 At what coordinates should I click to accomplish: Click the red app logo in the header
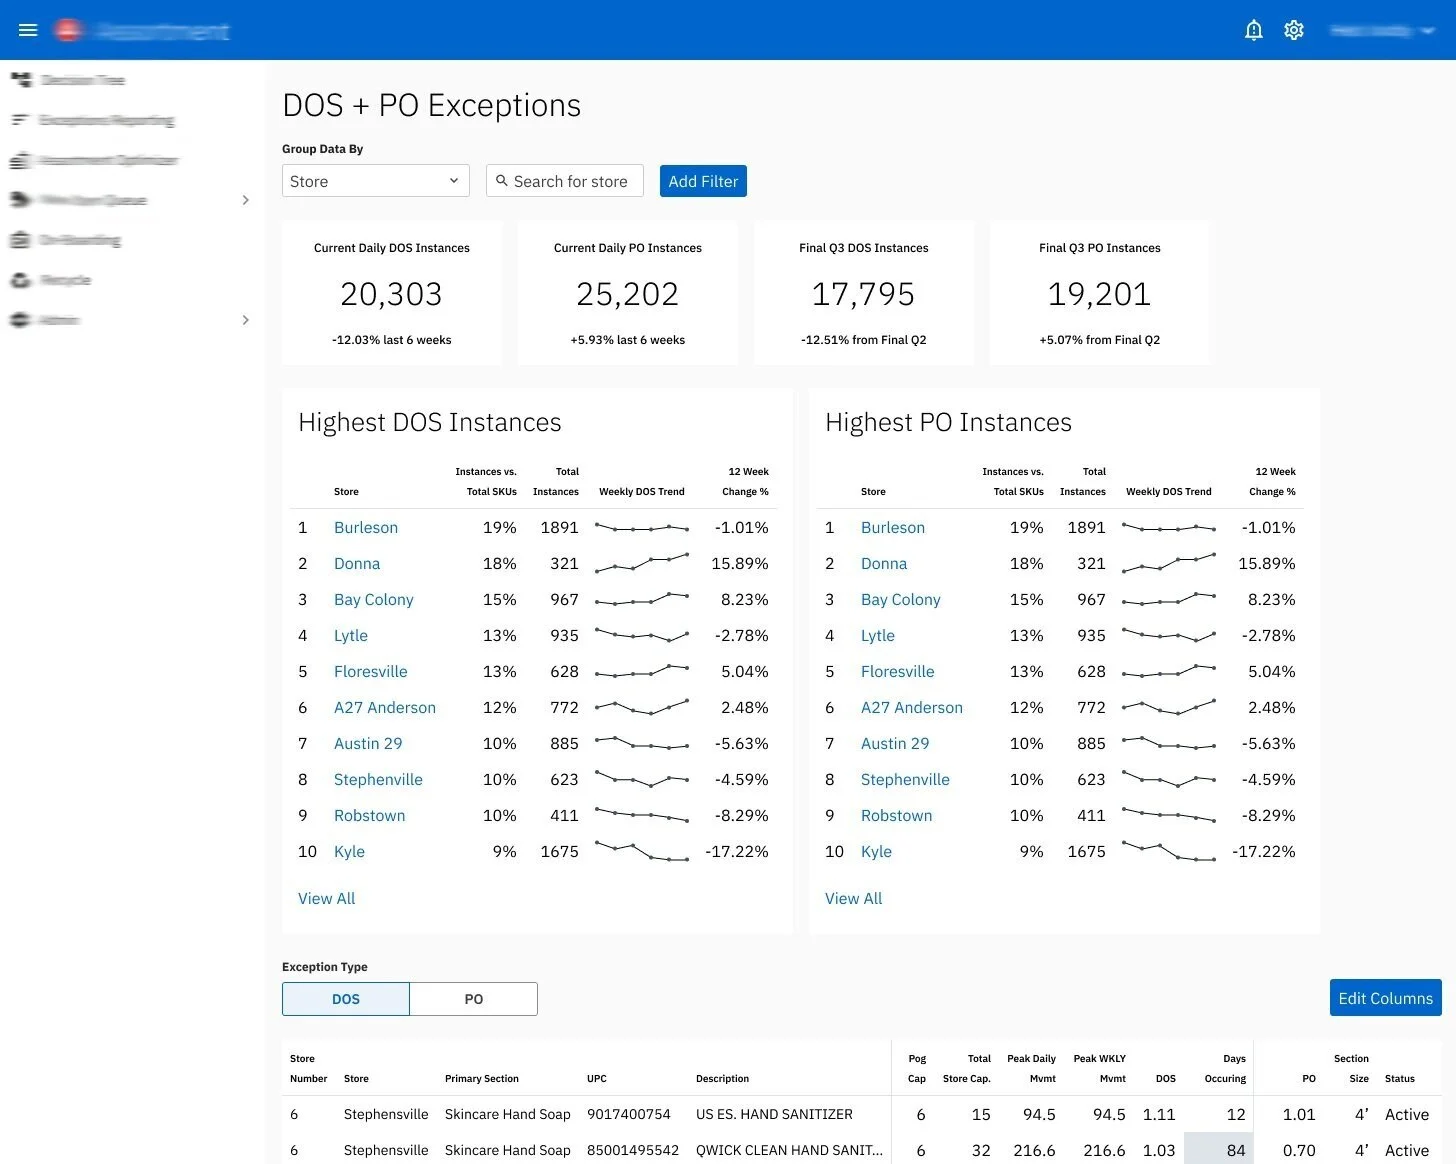pos(66,29)
